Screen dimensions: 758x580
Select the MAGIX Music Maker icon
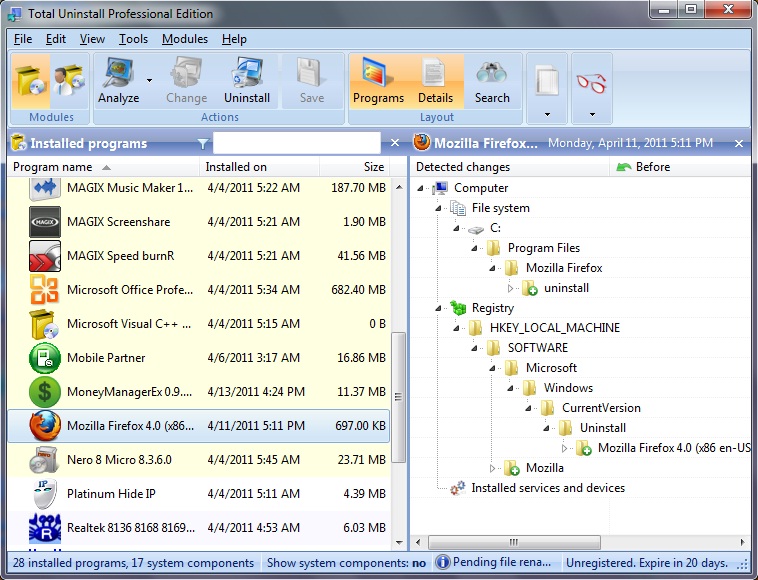coord(44,188)
